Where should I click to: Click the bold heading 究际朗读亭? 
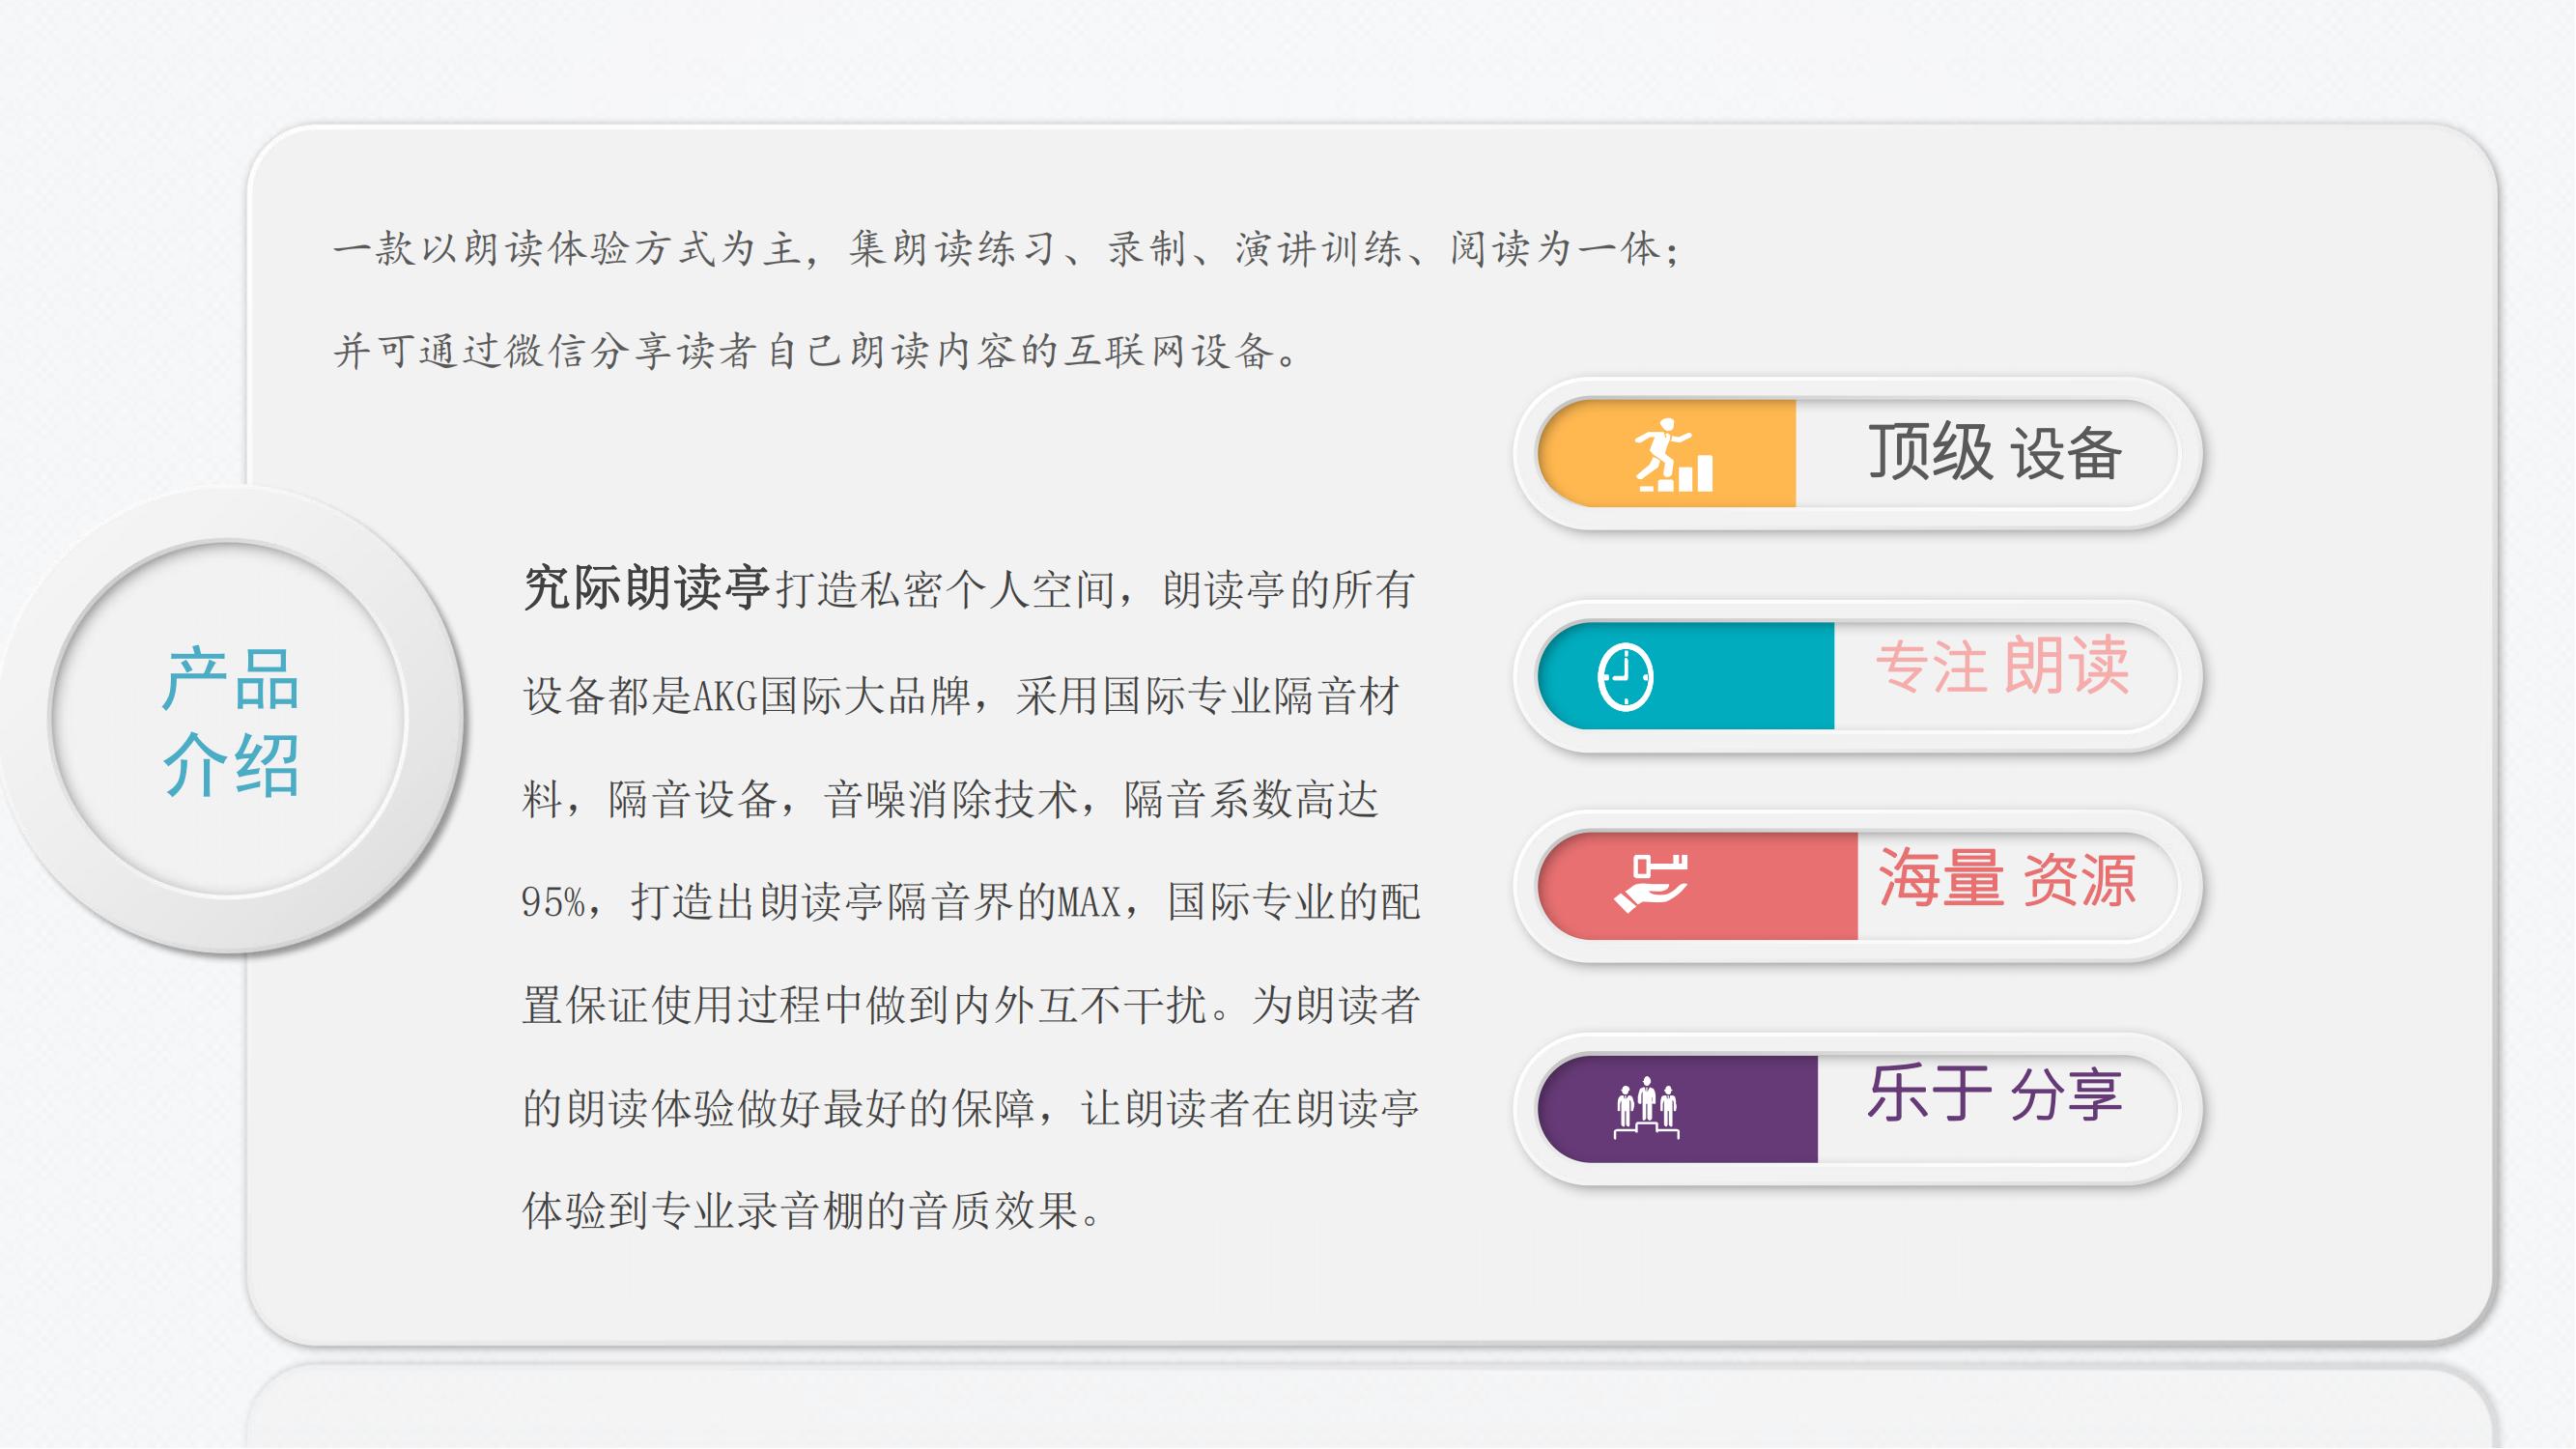pyautogui.click(x=646, y=587)
